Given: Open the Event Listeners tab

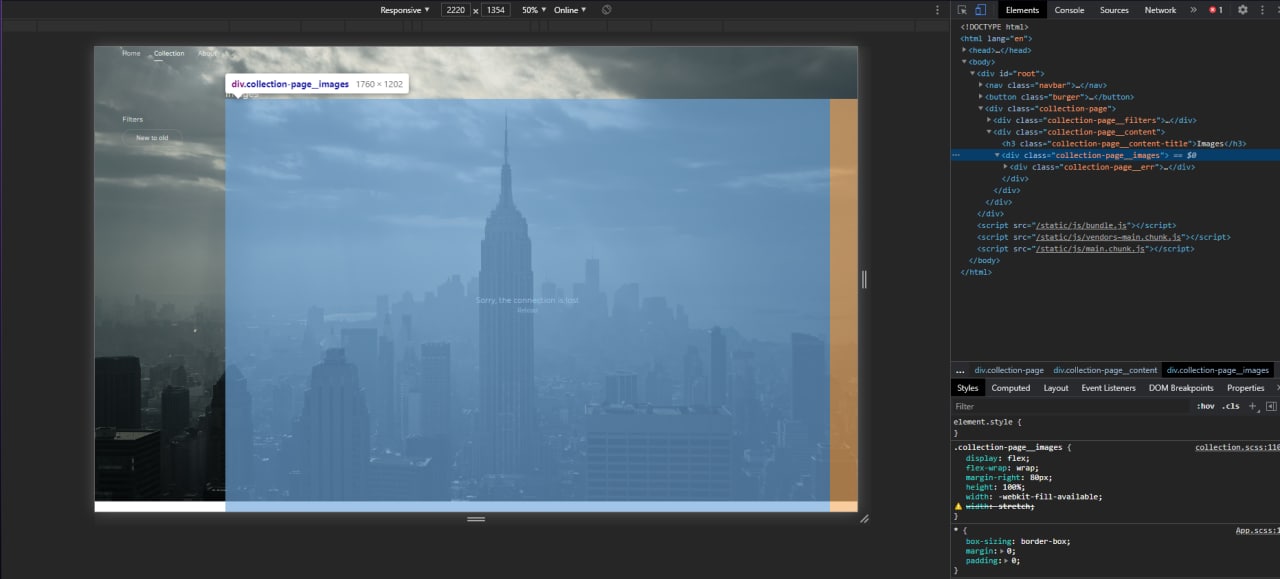Looking at the screenshot, I should click(1108, 388).
